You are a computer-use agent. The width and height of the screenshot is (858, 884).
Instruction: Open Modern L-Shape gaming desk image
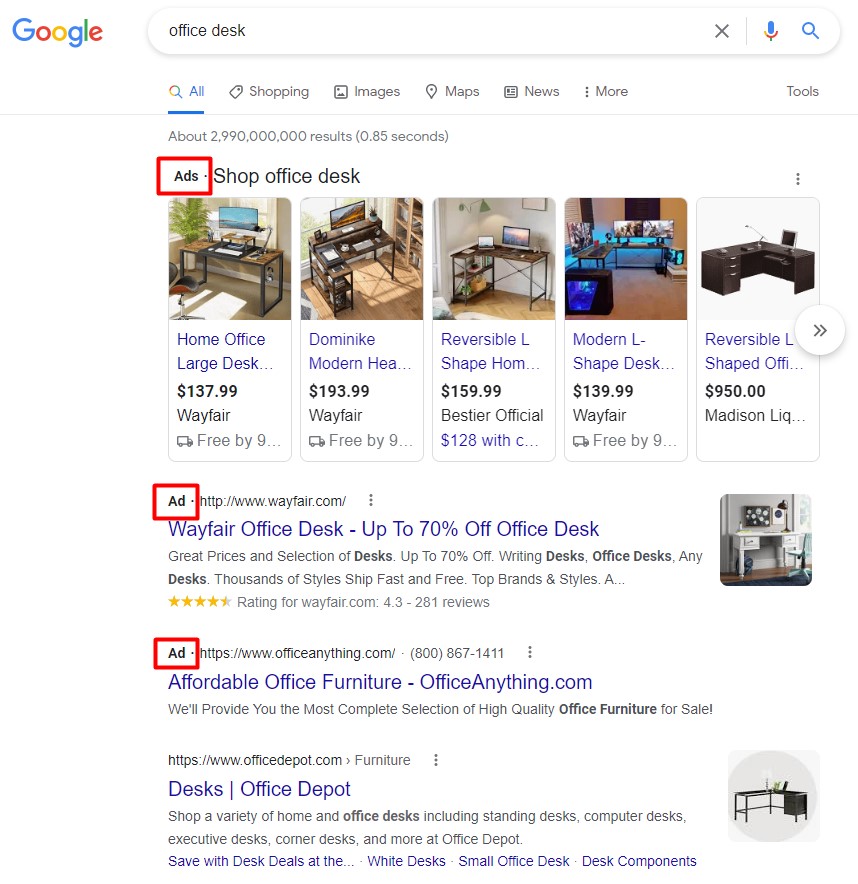click(626, 259)
